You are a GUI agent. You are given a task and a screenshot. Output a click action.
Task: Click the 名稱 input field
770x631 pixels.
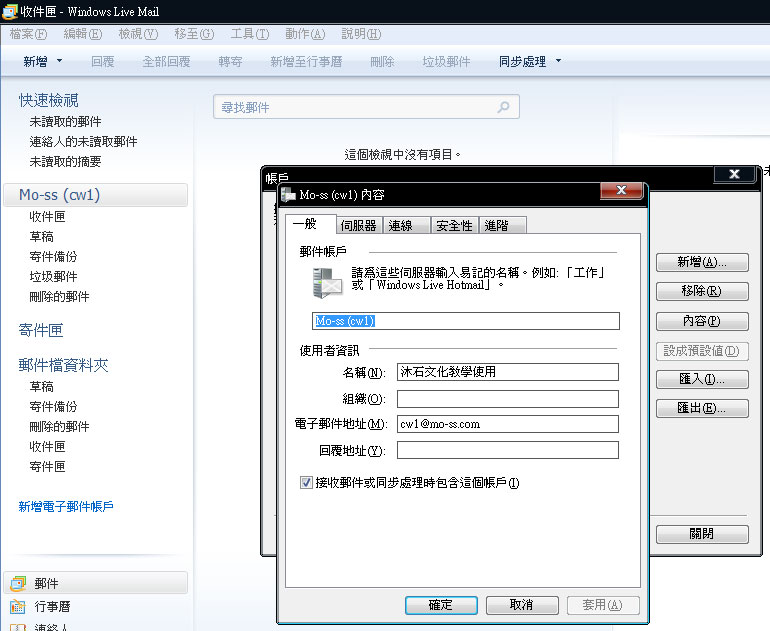coord(508,372)
